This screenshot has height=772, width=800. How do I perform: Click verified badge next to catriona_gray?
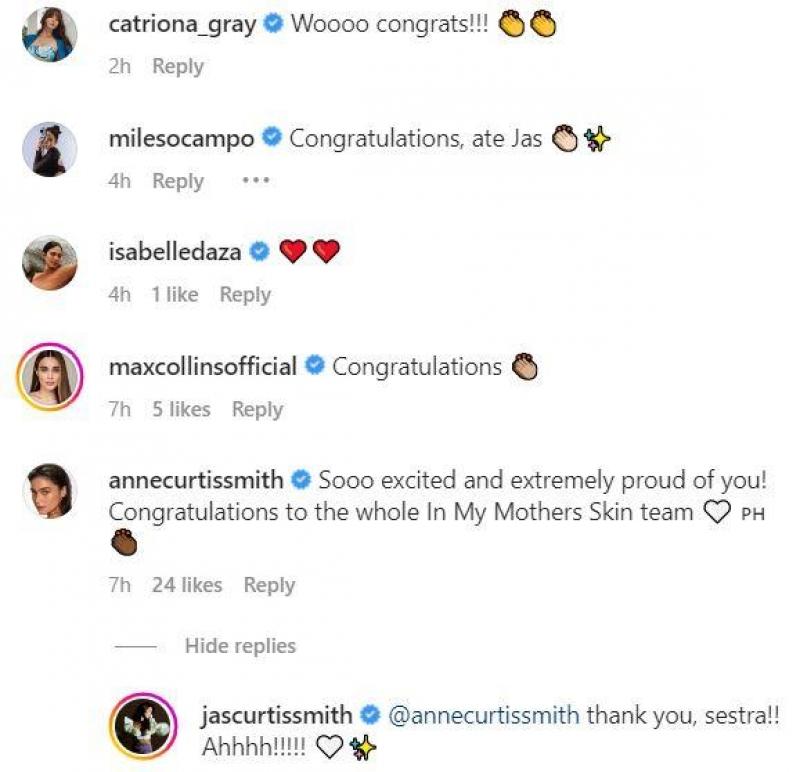272,25
